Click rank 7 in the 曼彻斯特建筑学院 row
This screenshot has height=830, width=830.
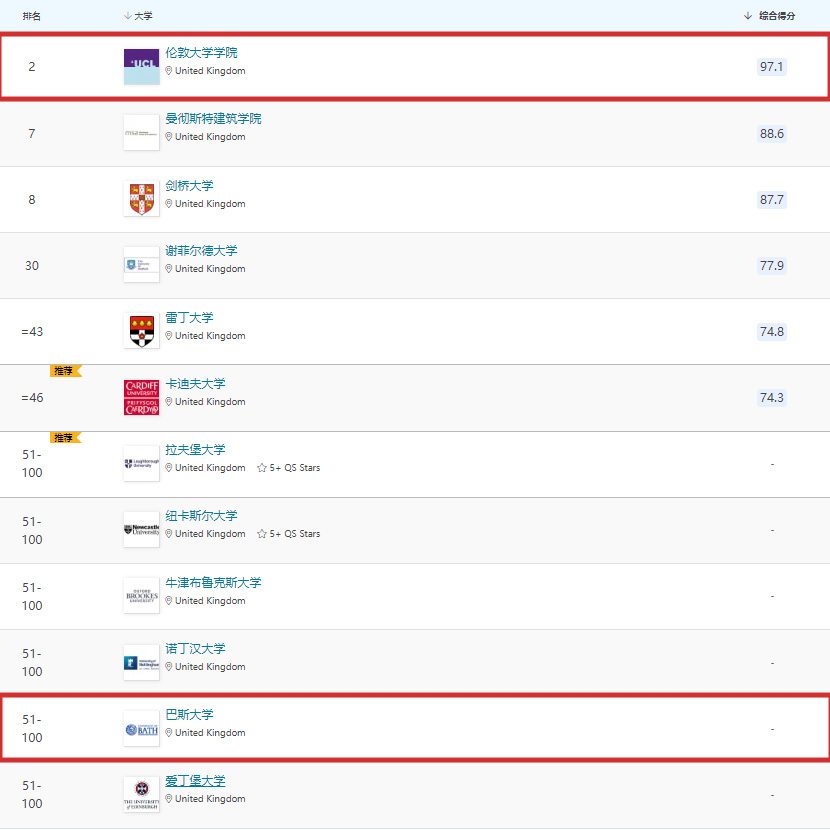coord(32,133)
